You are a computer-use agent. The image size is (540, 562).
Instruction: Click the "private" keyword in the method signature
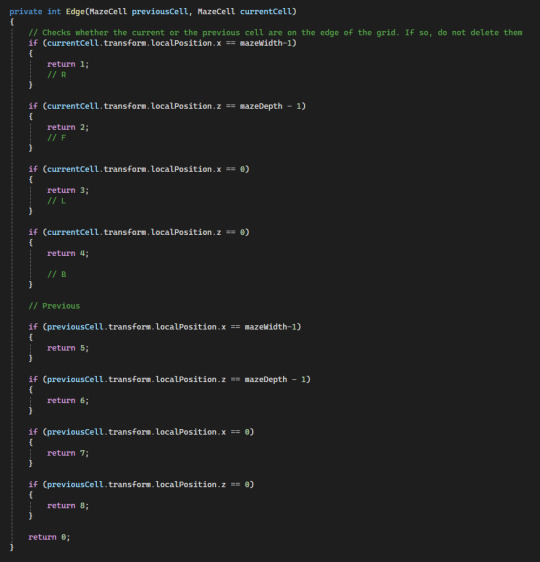[26, 11]
